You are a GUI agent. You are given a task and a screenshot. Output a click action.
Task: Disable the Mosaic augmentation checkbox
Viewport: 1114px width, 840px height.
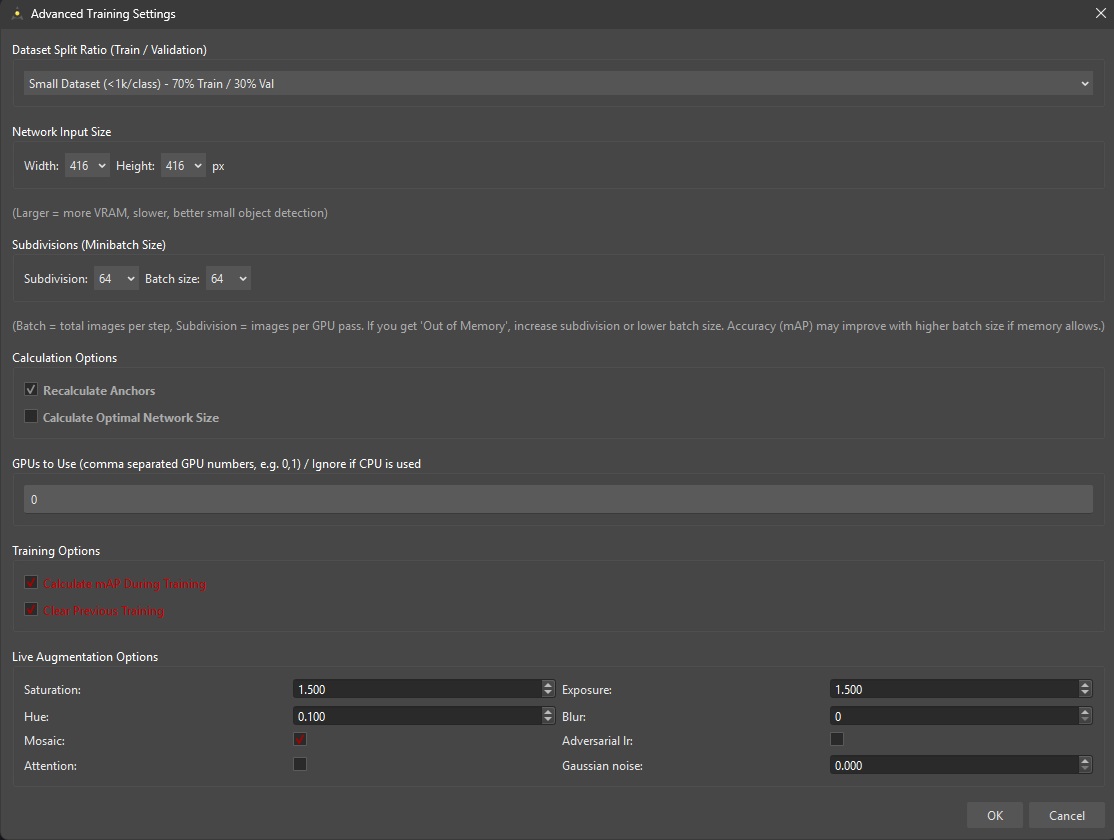pos(299,740)
